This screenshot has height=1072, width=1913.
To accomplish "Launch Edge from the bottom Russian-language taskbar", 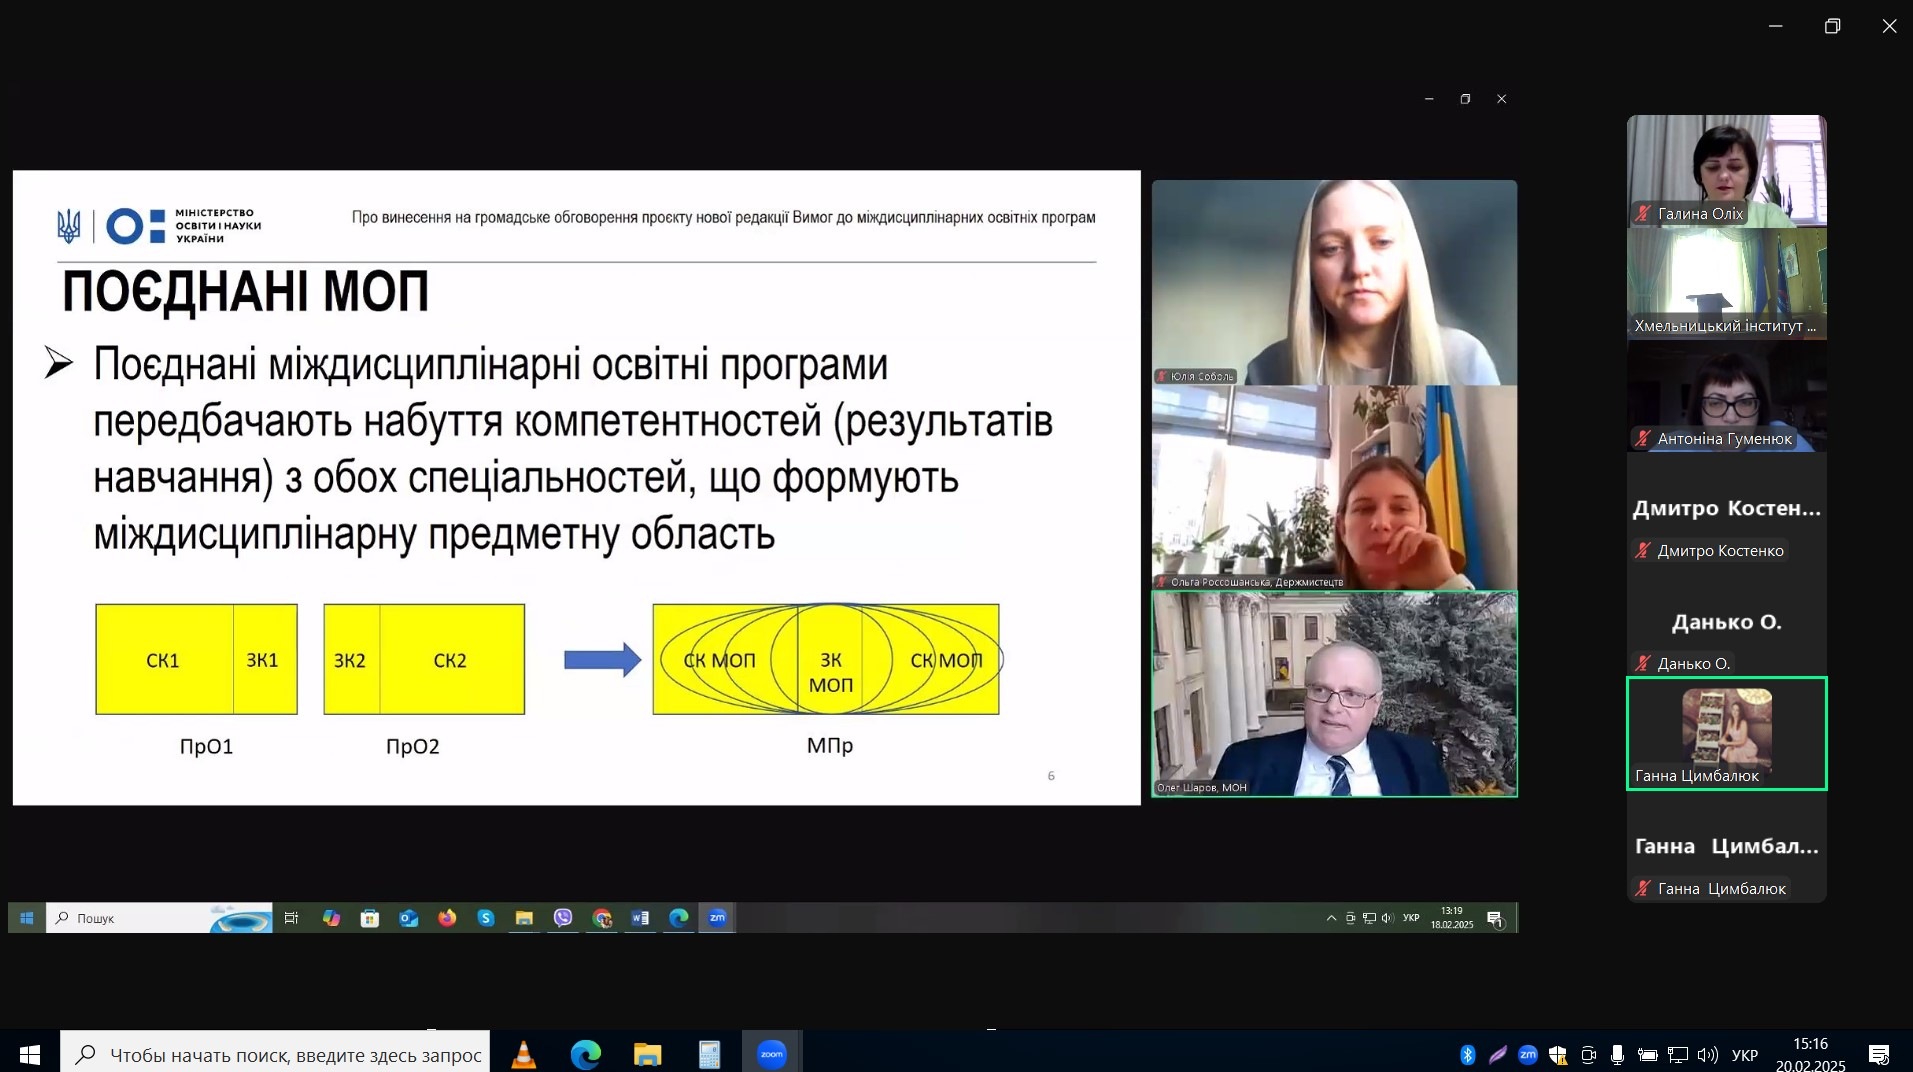I will coord(585,1054).
